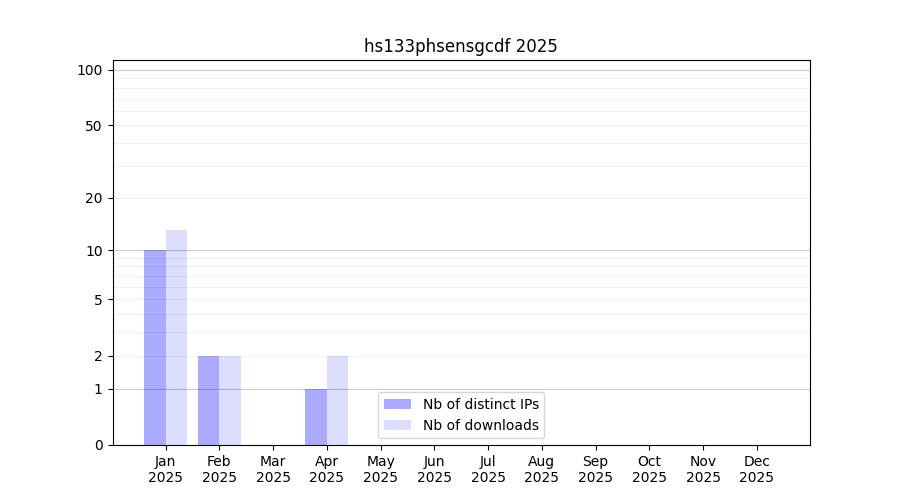Image resolution: width=900 pixels, height=500 pixels.
Task: Click the Jun 2025 x-axis label
Action: [434, 469]
